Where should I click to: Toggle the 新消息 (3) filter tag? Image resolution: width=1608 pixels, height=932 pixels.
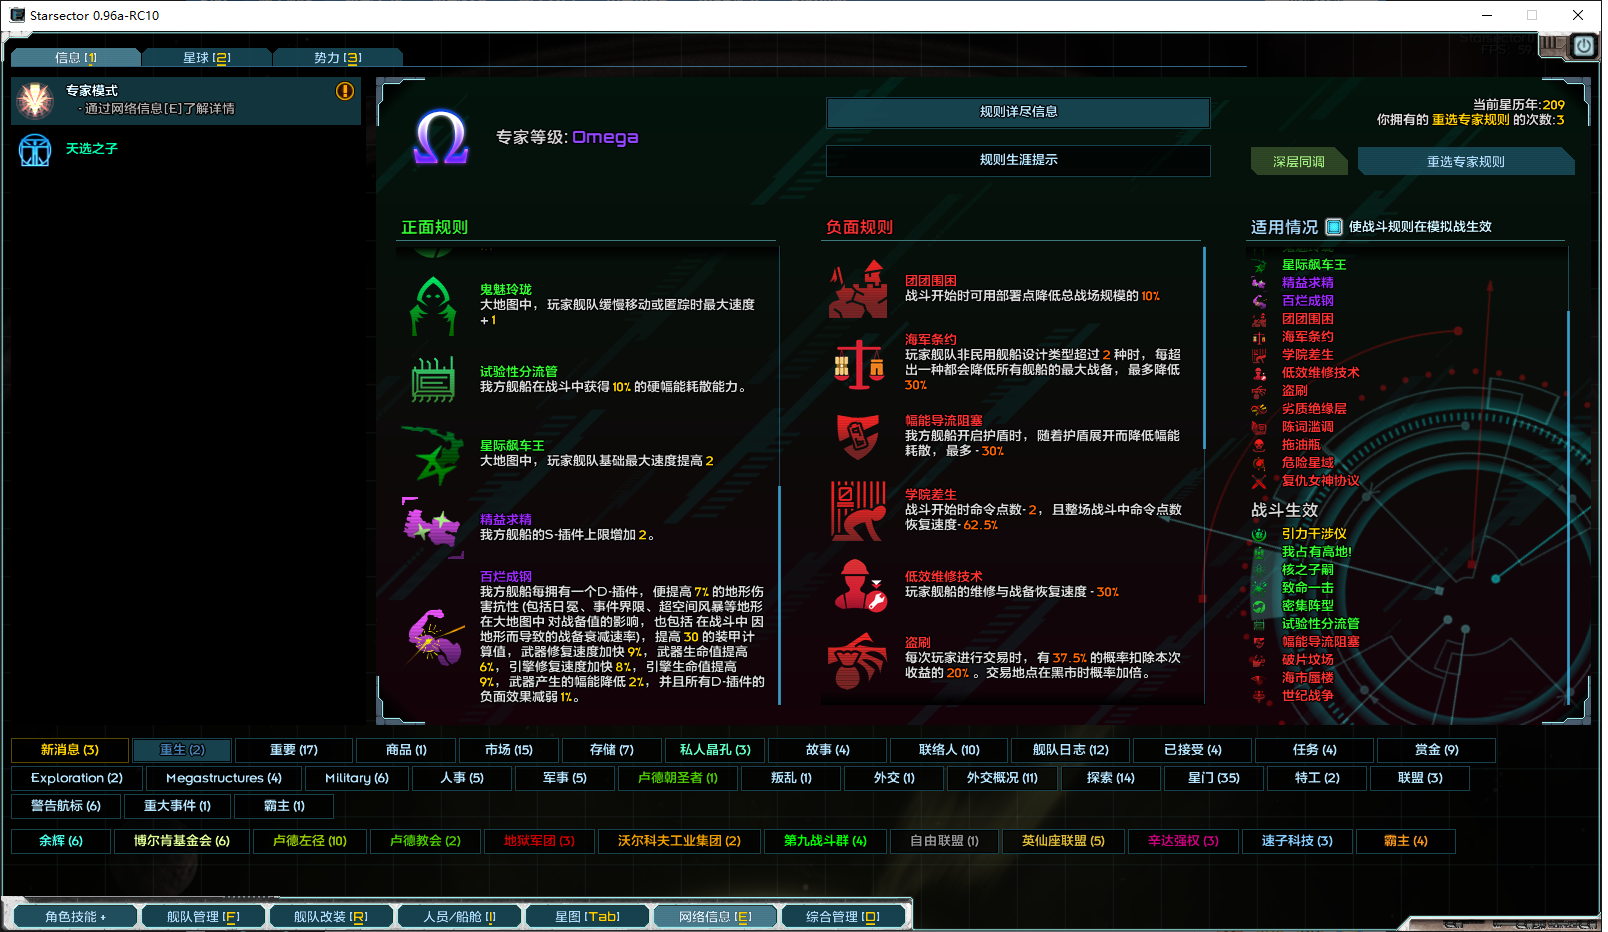pos(70,750)
